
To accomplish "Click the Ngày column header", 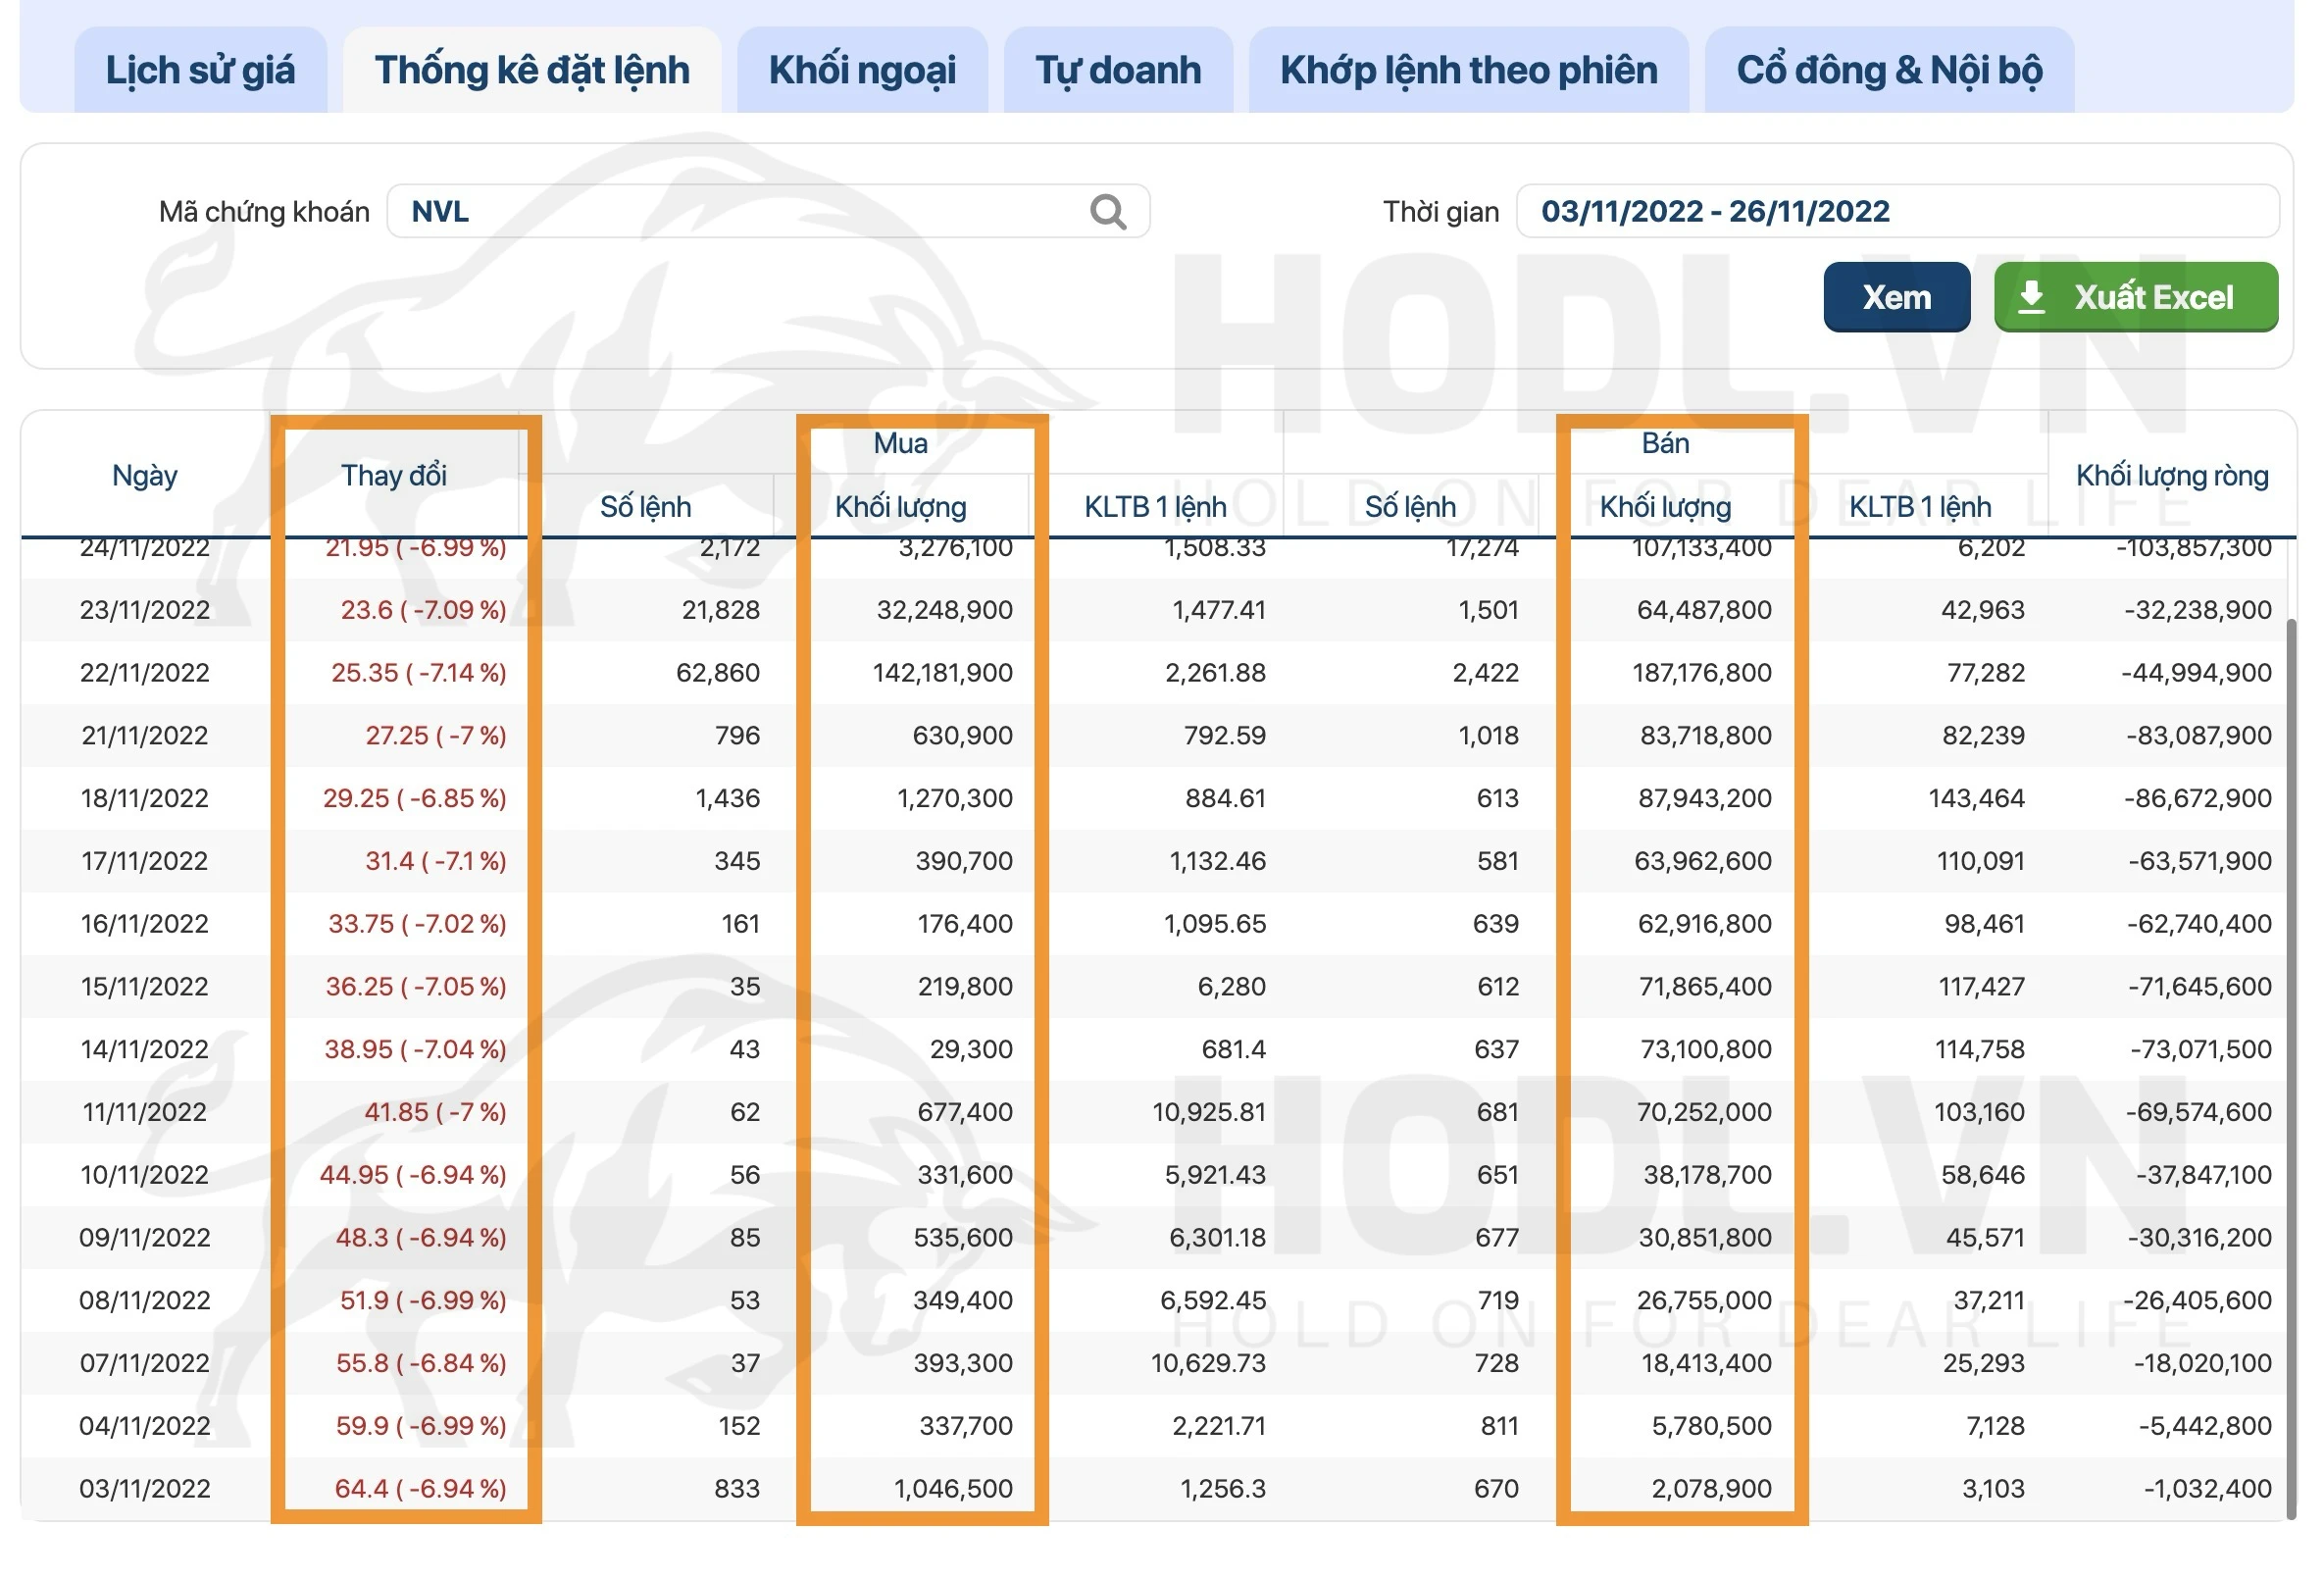I will pyautogui.click(x=145, y=475).
